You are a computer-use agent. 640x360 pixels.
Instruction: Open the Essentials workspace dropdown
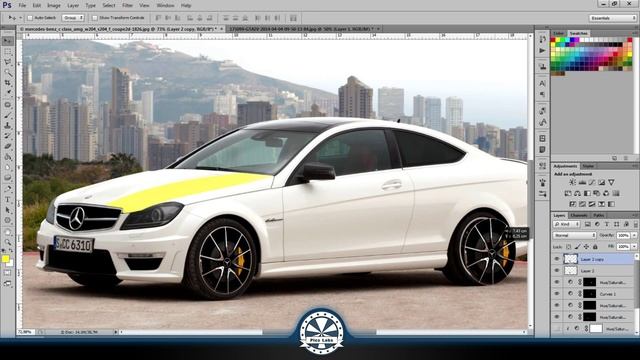click(612, 18)
